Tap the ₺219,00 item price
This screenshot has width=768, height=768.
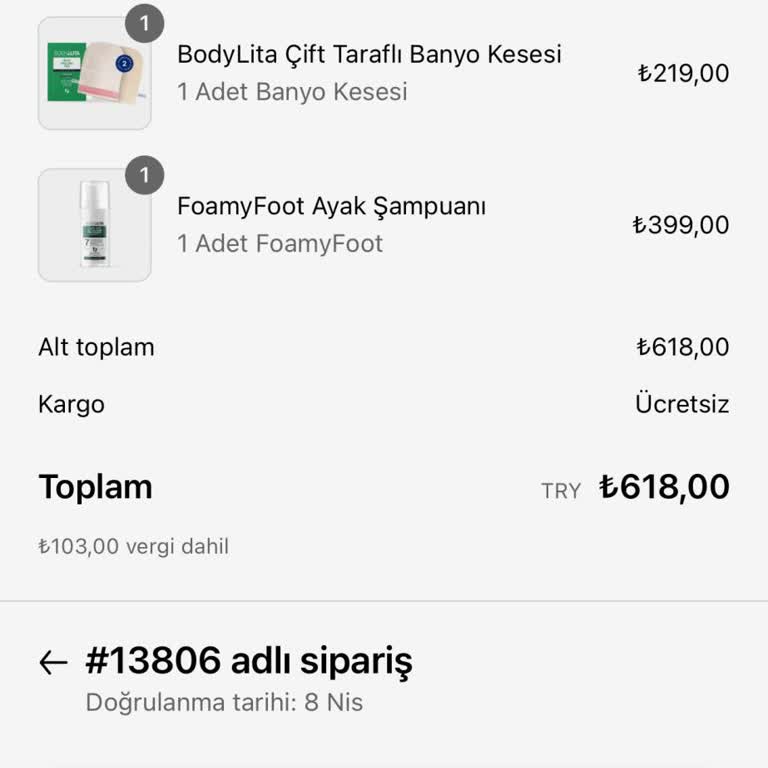683,73
